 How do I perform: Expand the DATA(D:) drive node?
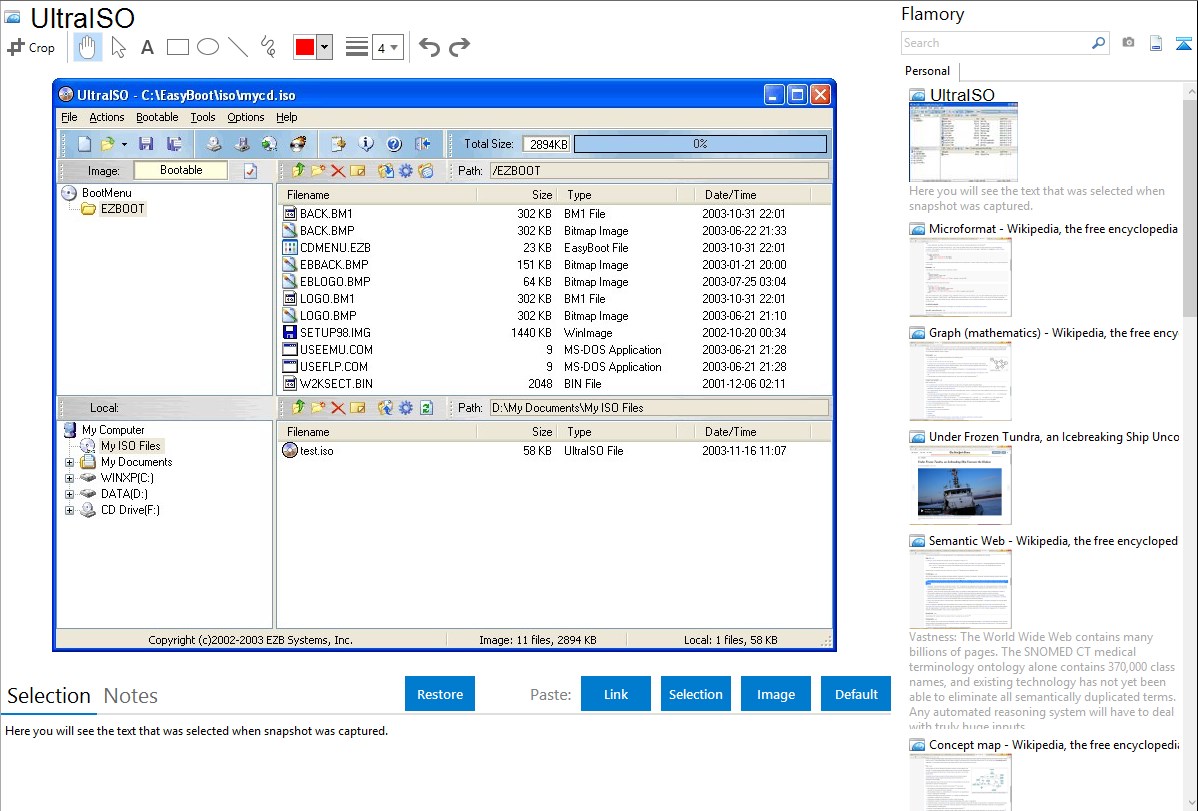(70, 495)
